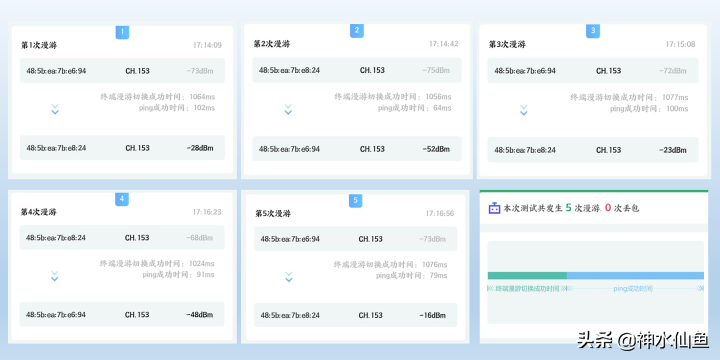Image resolution: width=720 pixels, height=360 pixels.
Task: Click the -48dBm signal value
Action: tap(199, 315)
